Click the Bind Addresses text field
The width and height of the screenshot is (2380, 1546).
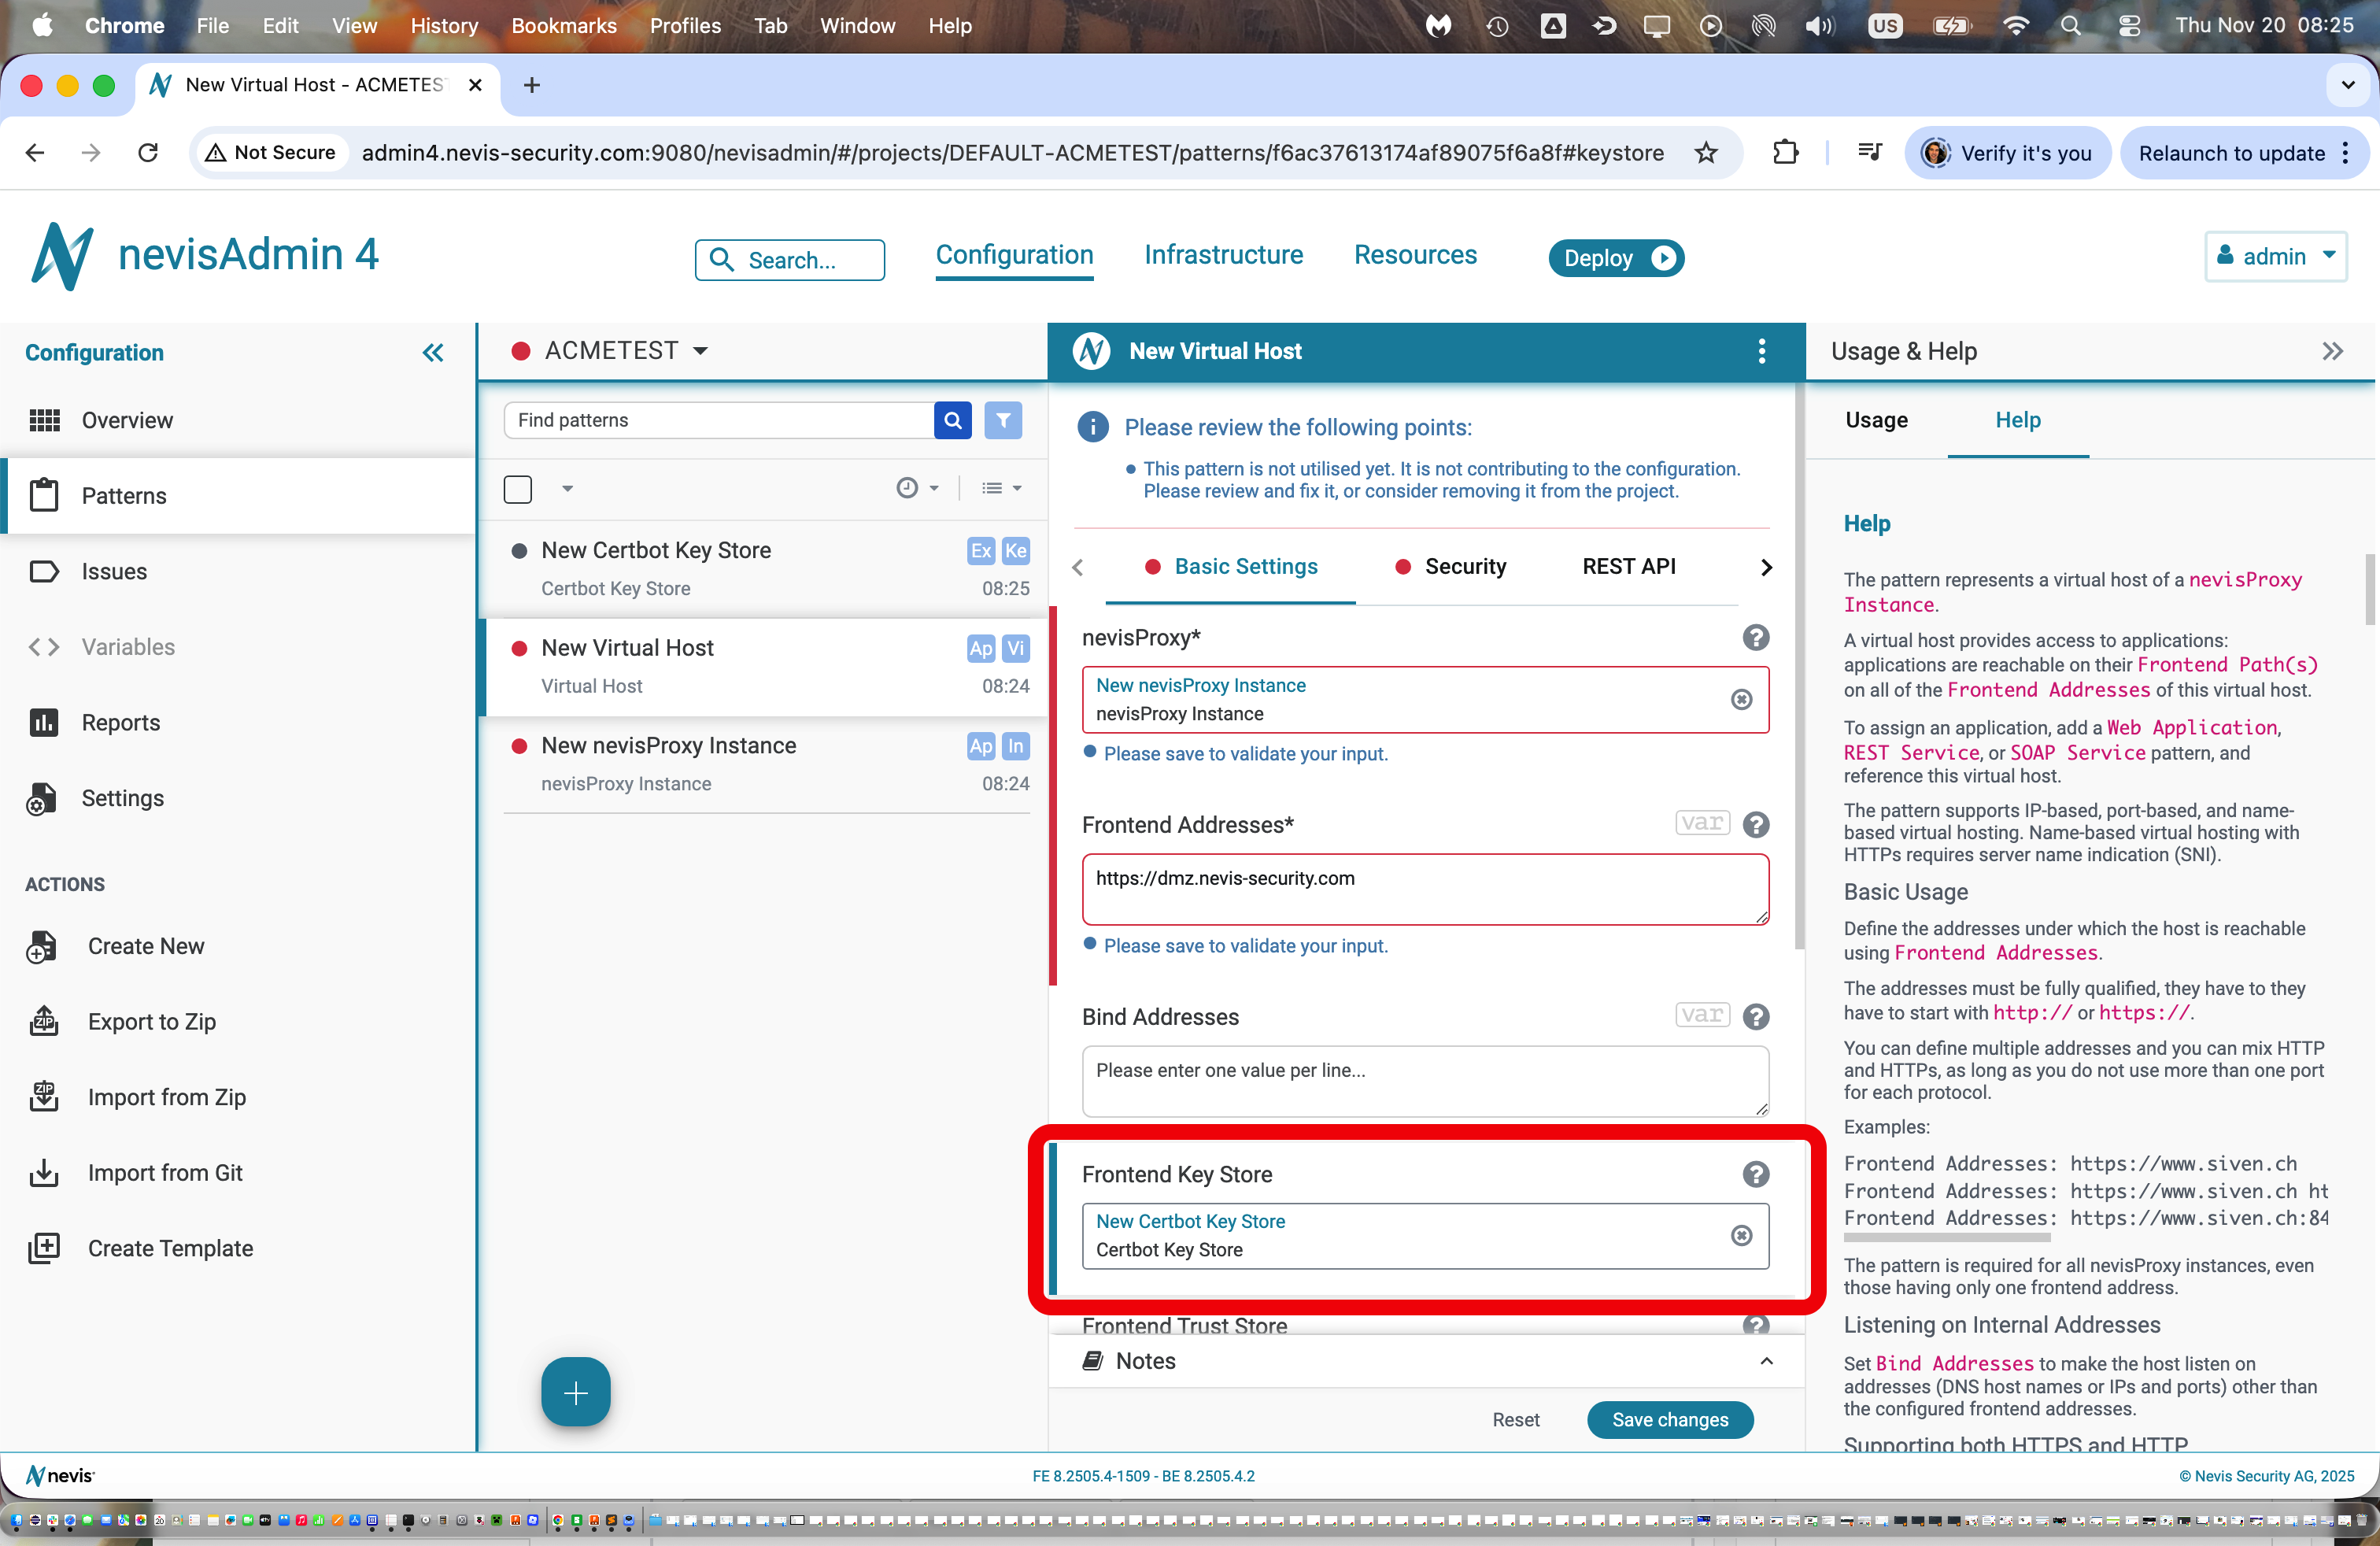tap(1424, 1080)
